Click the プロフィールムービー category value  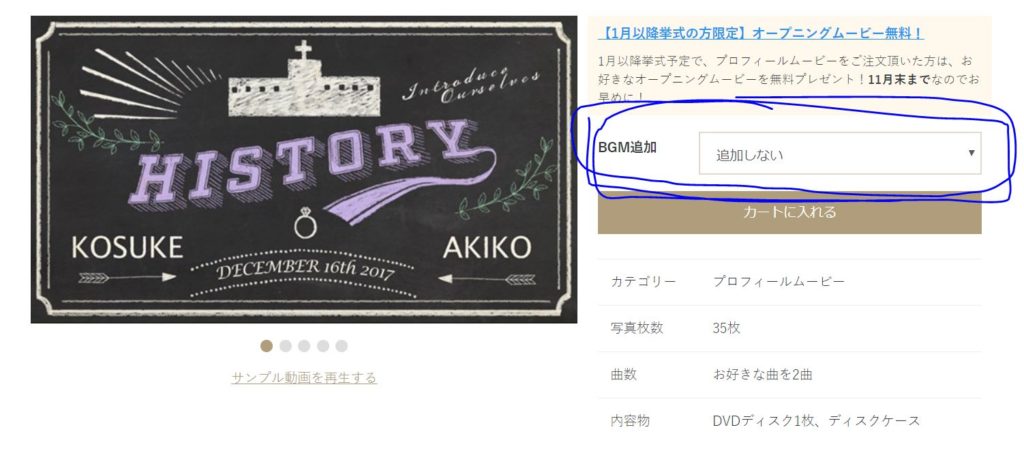pyautogui.click(x=778, y=282)
